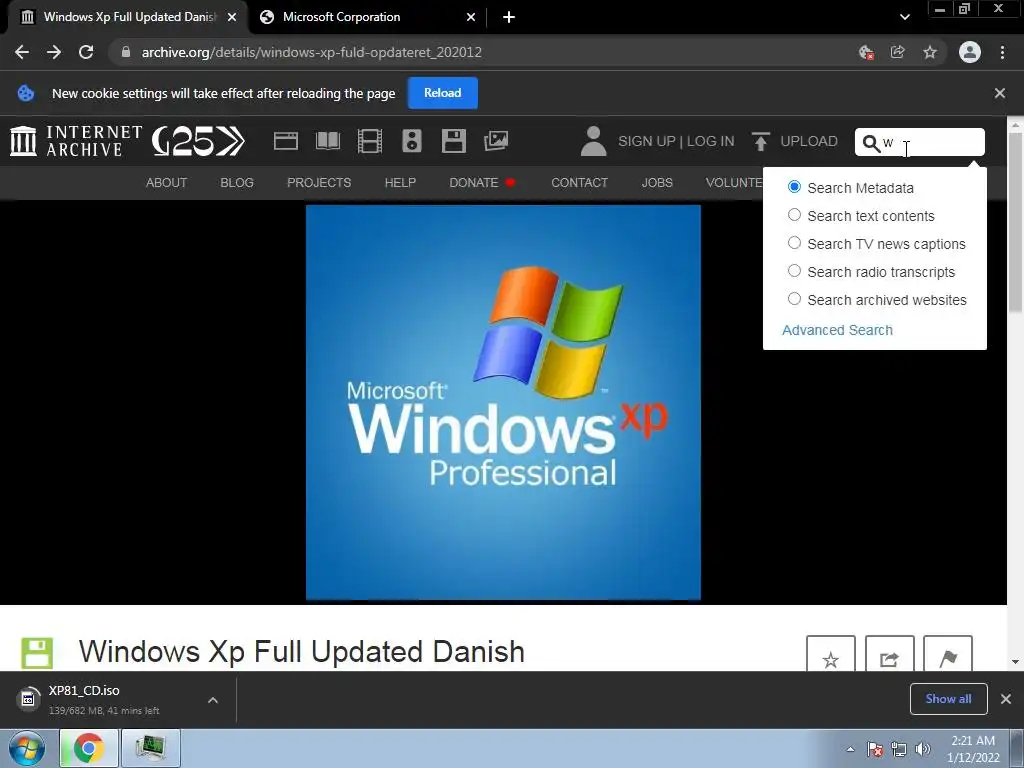Screen dimensions: 1024x768
Task: Click the upload arrow icon
Action: click(x=760, y=141)
